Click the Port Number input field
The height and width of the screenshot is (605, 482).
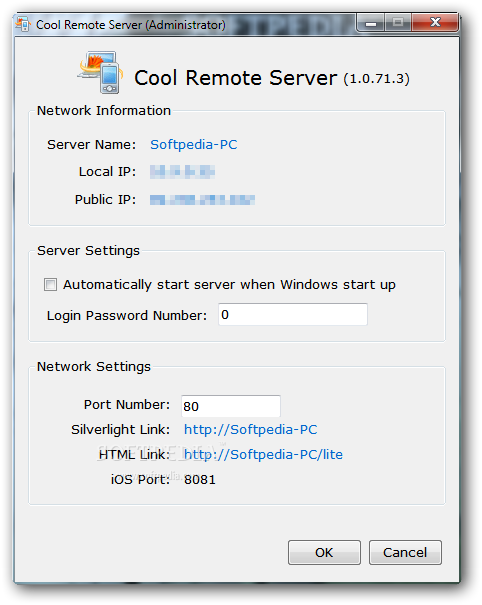coord(231,406)
